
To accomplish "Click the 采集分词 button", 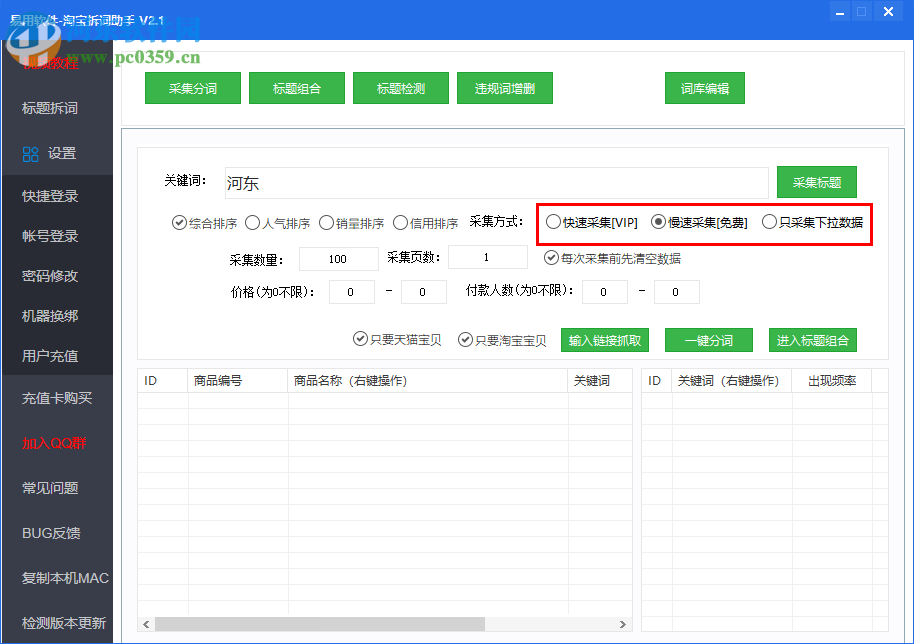I will point(192,87).
